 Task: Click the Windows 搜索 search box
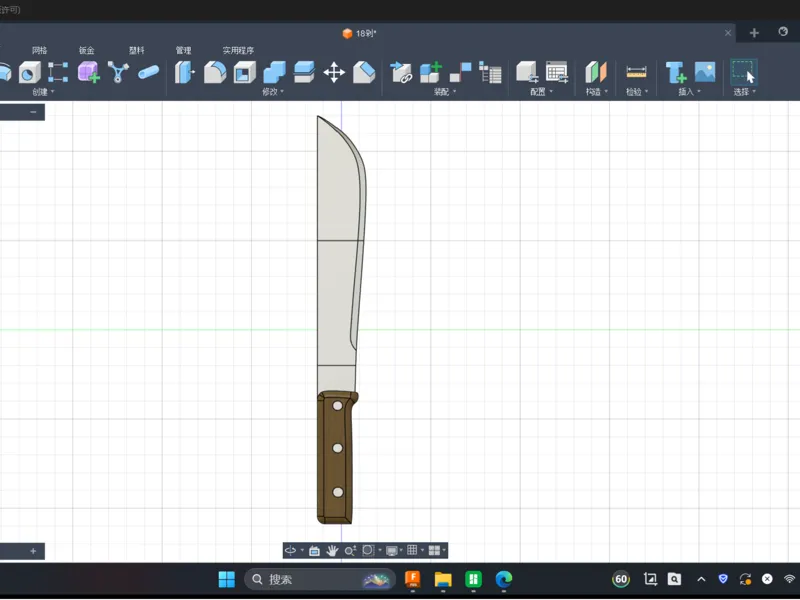click(320, 580)
